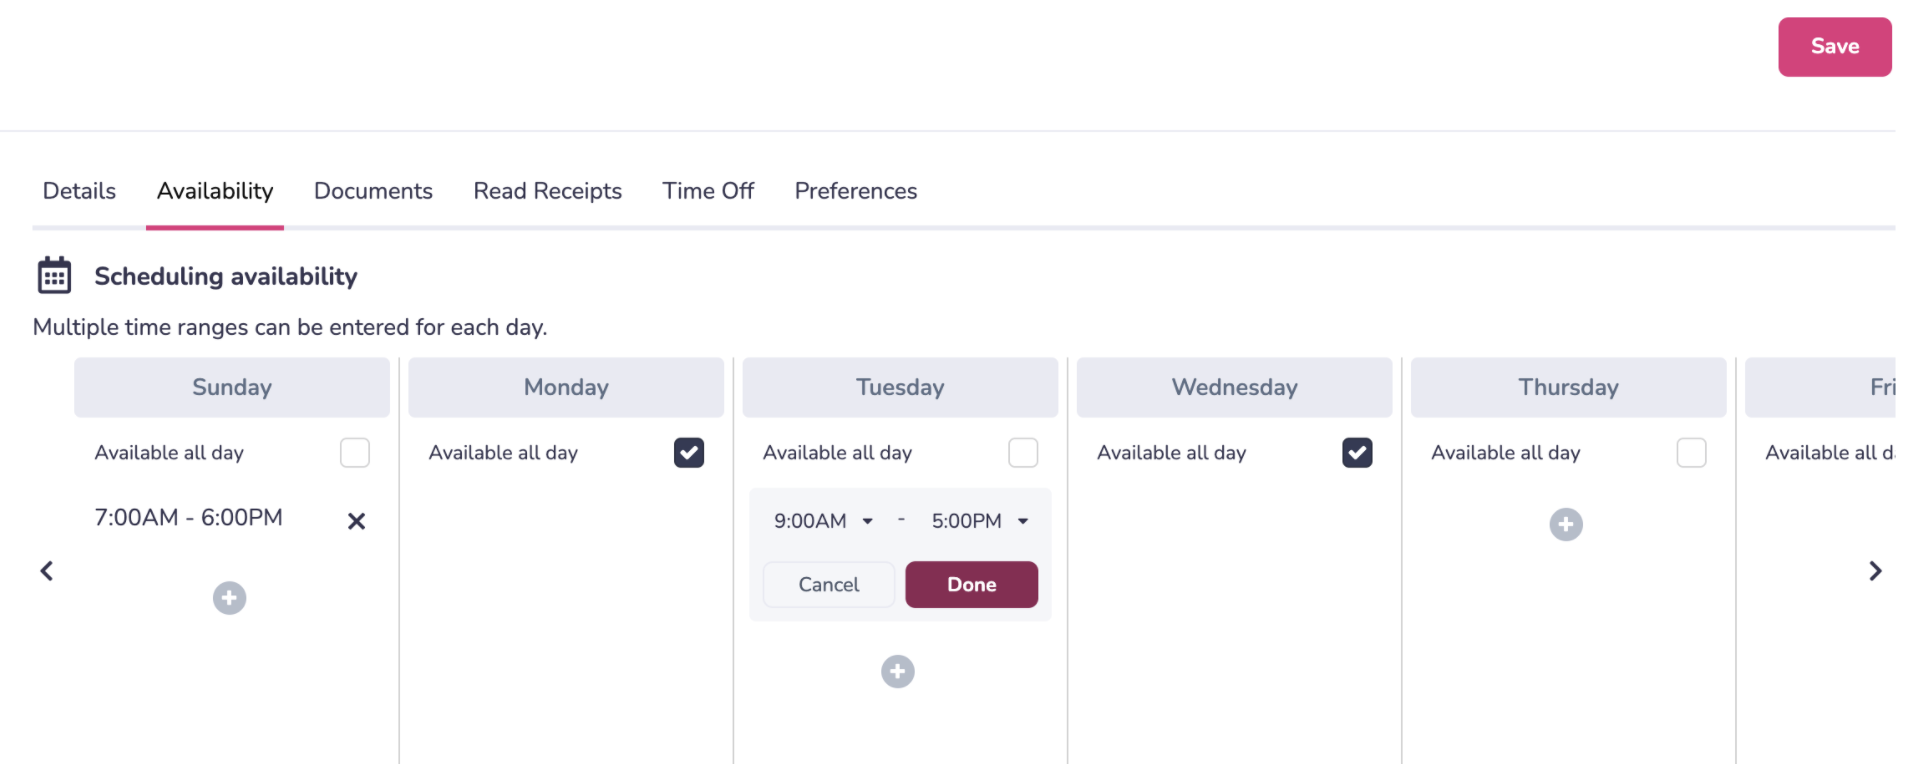Uncheck Available all day for Wednesday

[x=1357, y=453]
